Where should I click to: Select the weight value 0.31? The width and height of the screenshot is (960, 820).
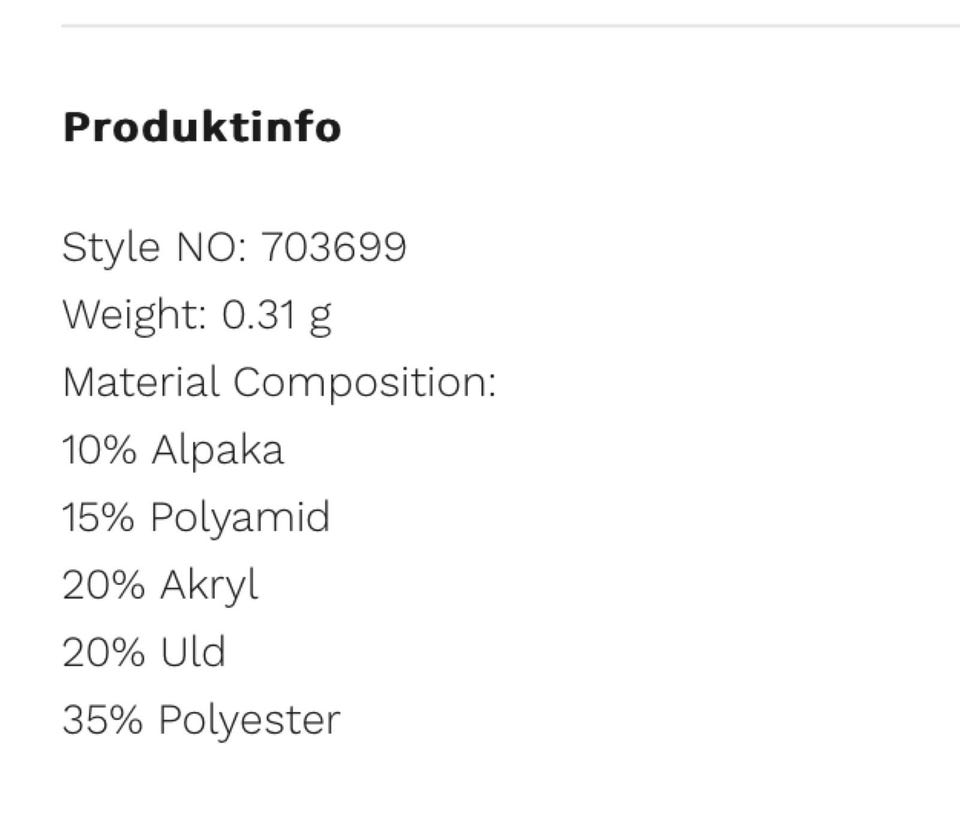(x=259, y=315)
